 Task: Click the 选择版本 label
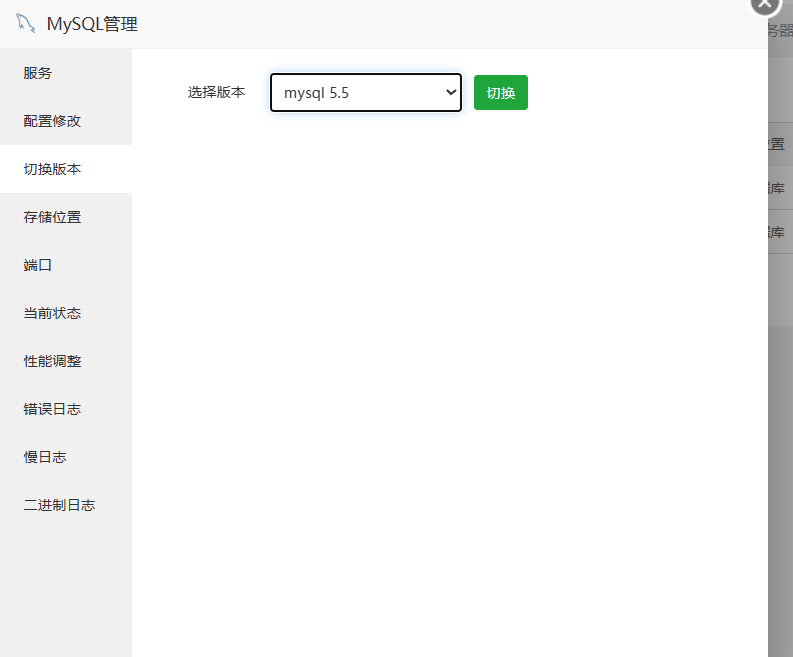[216, 92]
